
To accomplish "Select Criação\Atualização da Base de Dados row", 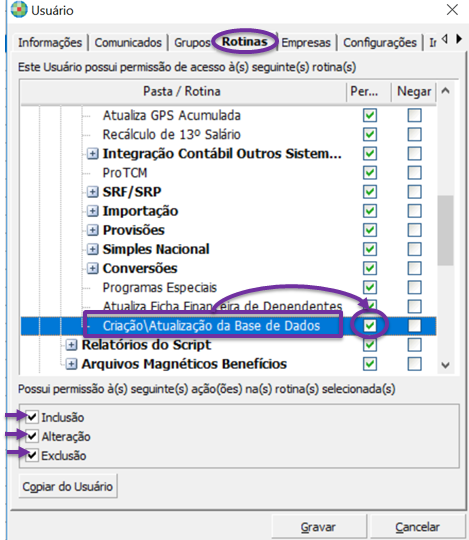I will click(x=228, y=325).
